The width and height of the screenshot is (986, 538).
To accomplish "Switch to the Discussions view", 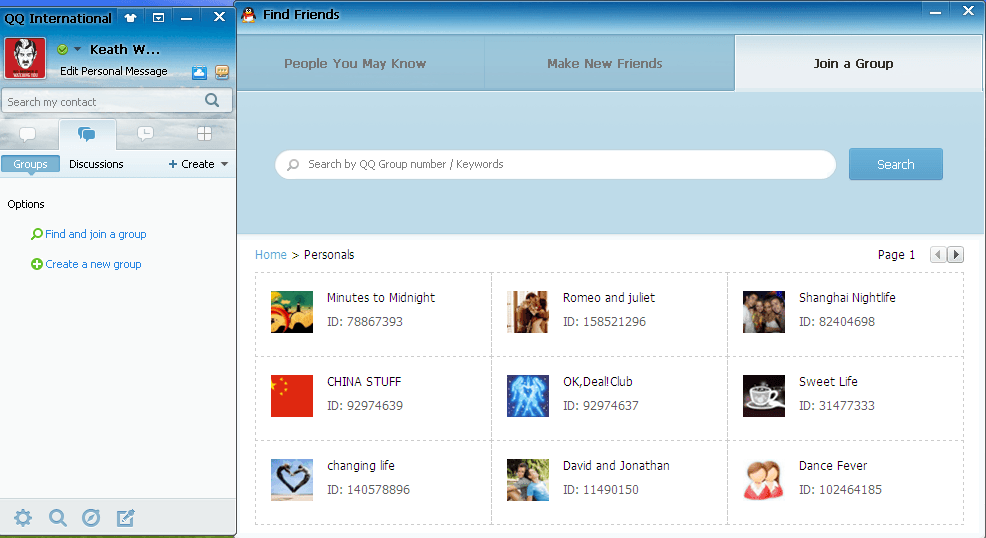I will 96,164.
